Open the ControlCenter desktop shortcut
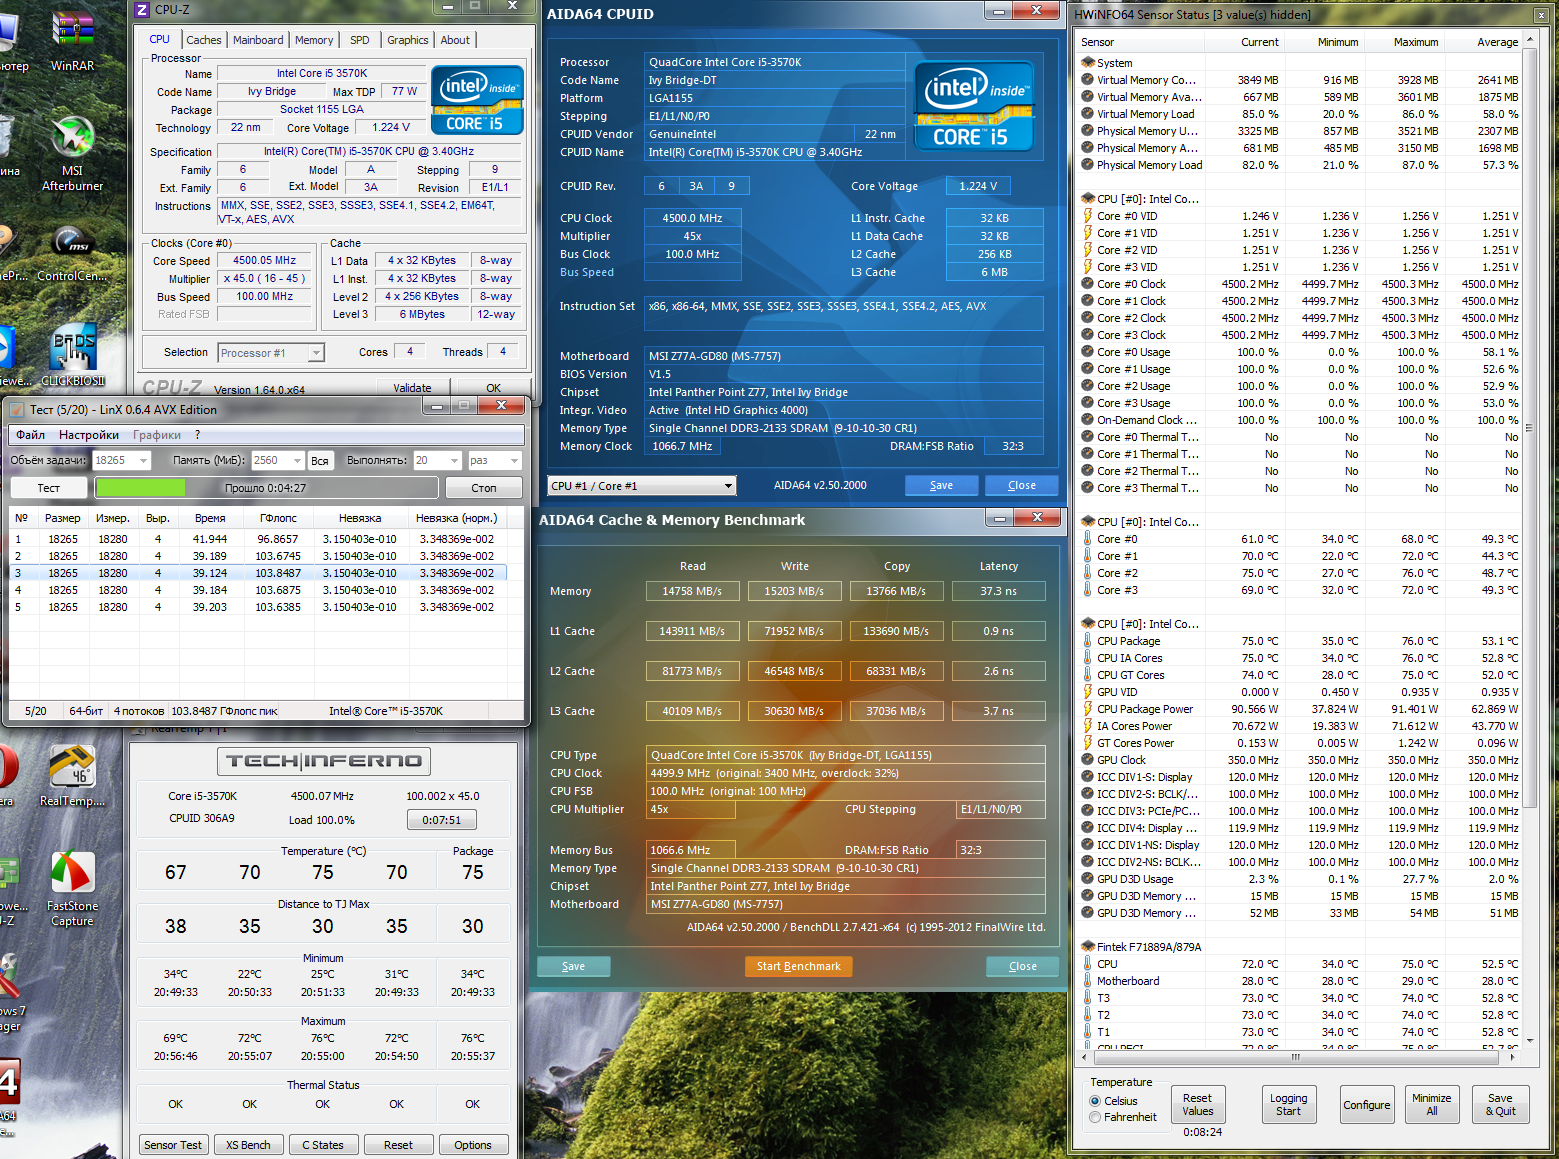1559x1159 pixels. (72, 253)
